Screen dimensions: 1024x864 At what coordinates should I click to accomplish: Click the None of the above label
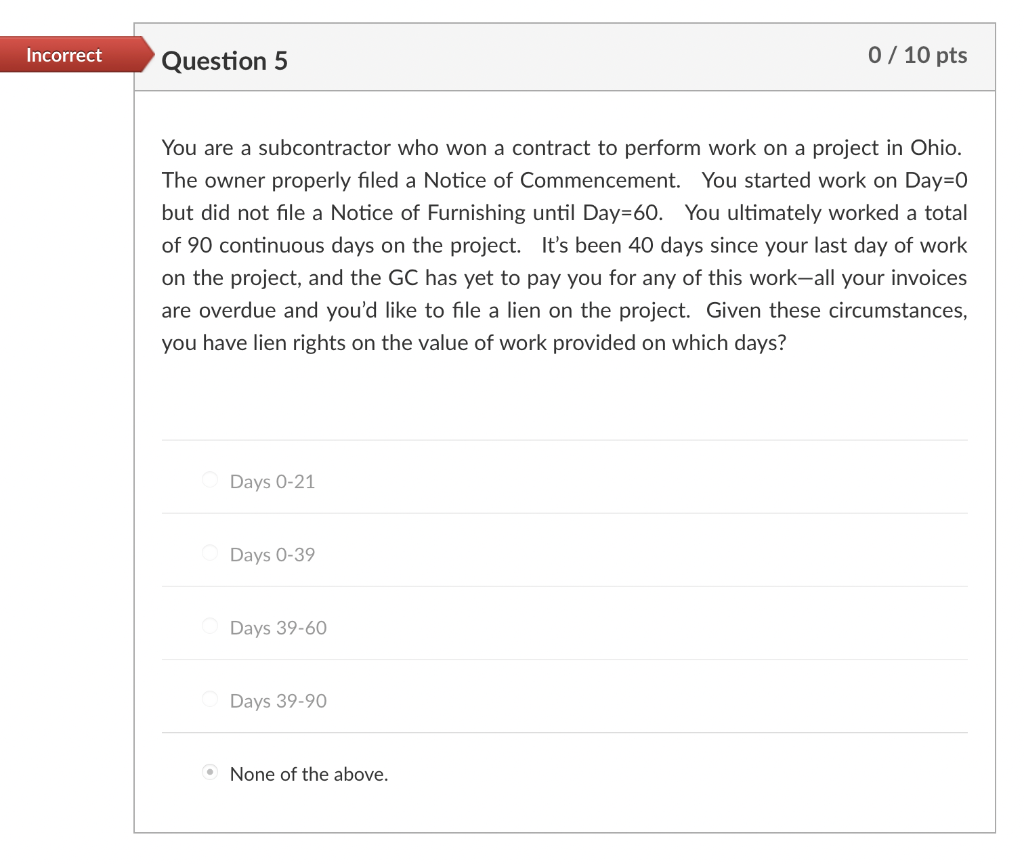pyautogui.click(x=309, y=775)
